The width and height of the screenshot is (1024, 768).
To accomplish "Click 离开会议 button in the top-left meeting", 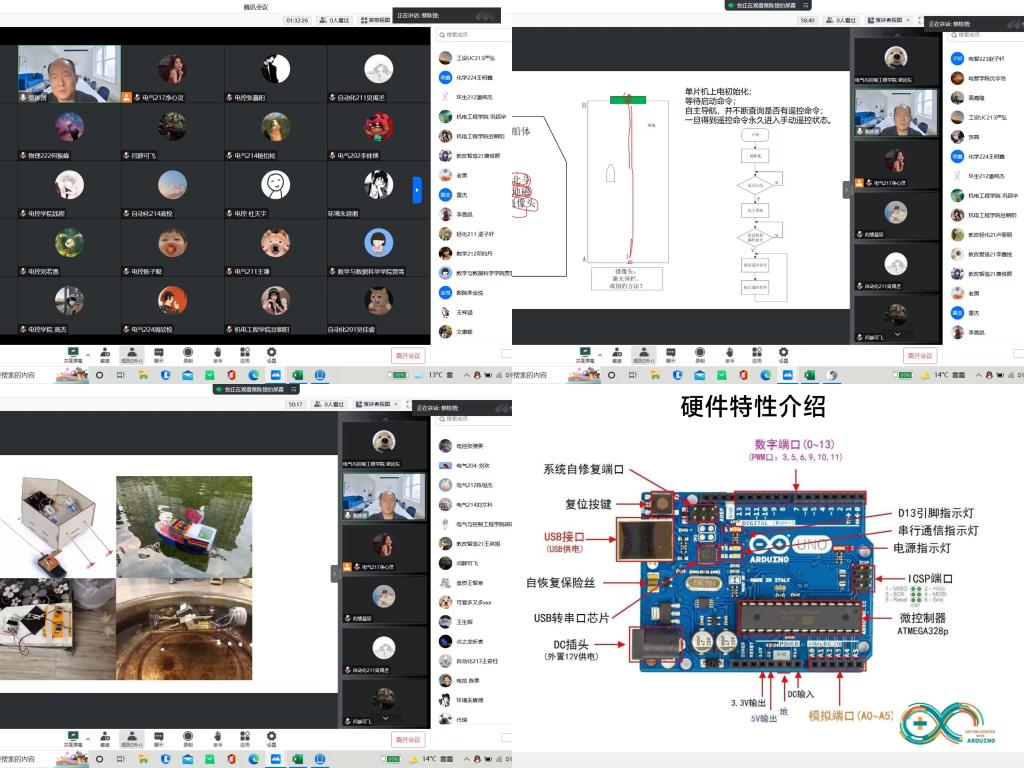I will pos(408,356).
